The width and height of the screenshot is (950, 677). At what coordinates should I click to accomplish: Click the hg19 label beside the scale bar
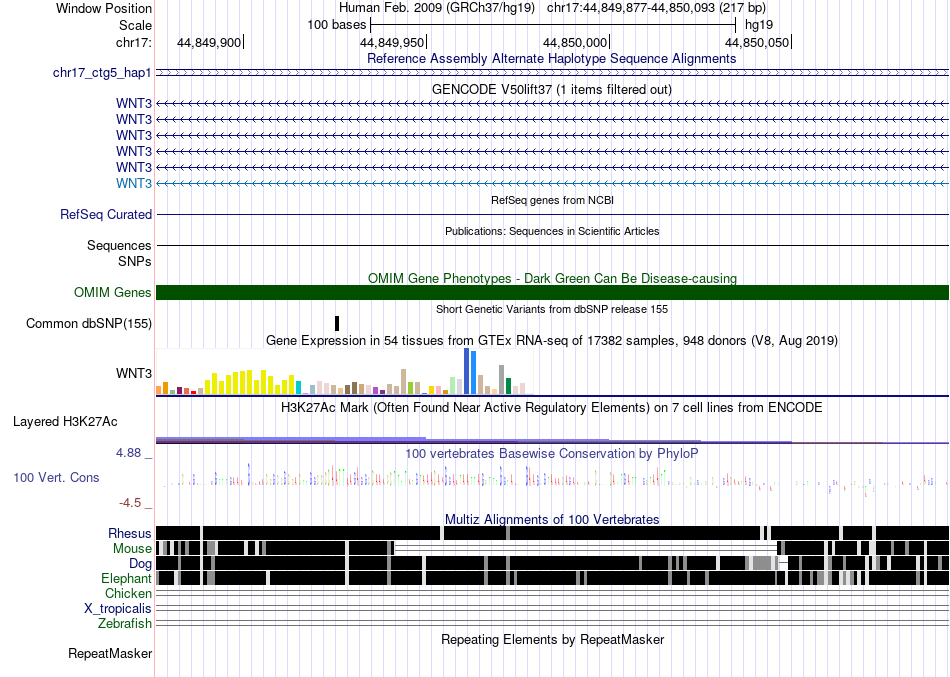(759, 25)
